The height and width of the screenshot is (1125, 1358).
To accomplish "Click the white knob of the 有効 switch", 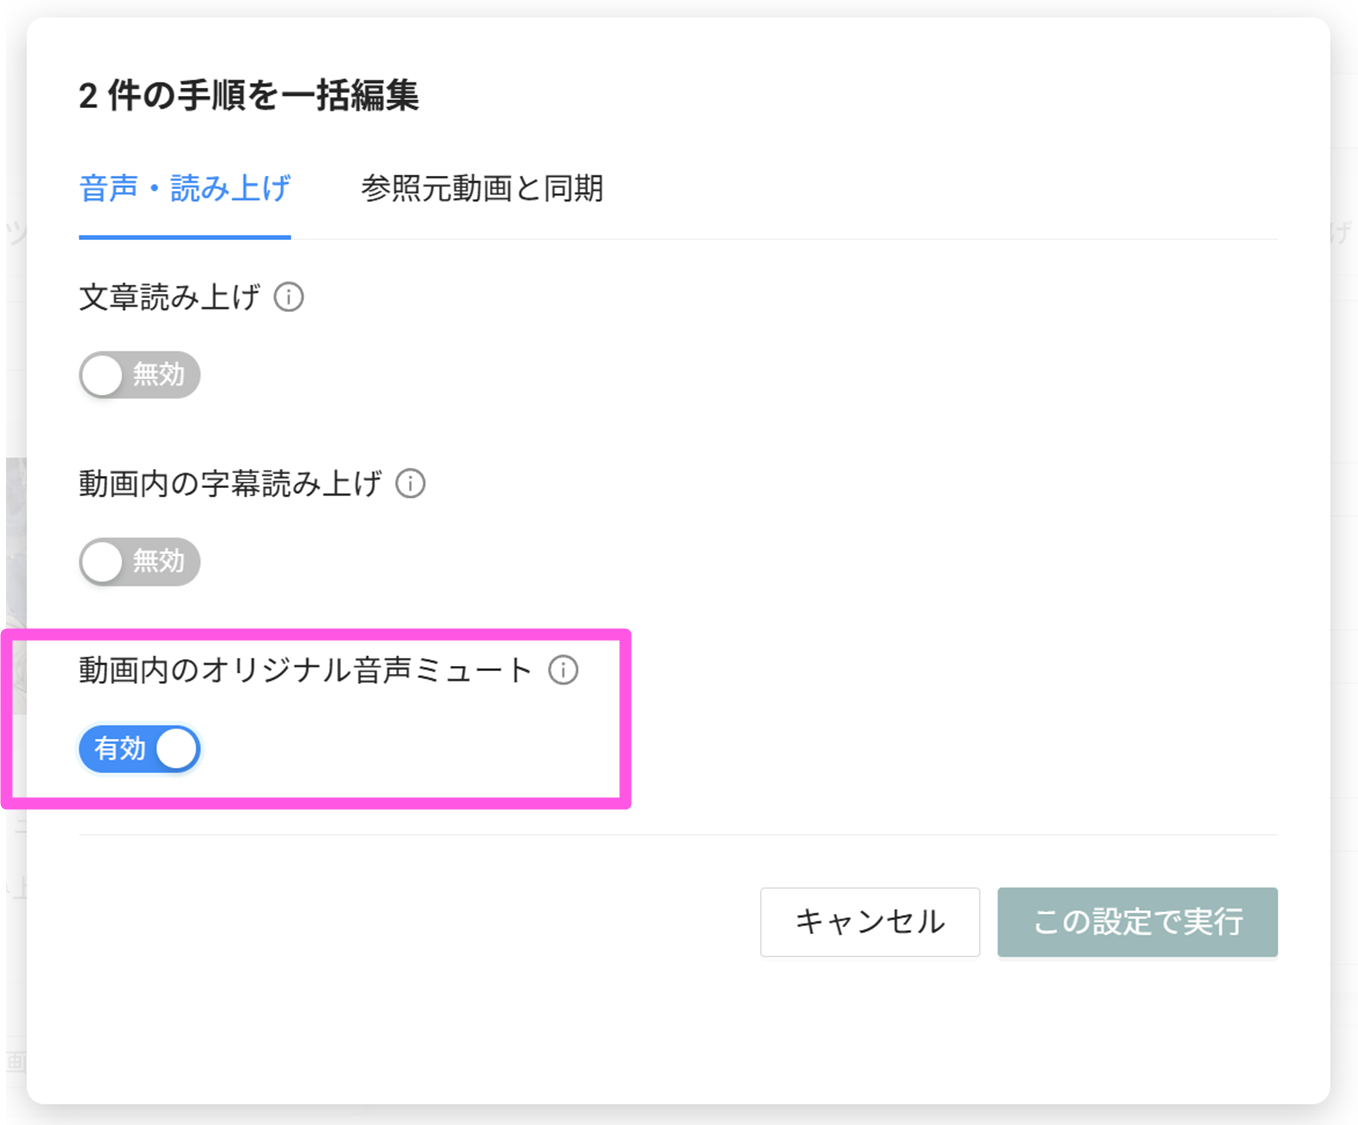I will [x=177, y=749].
